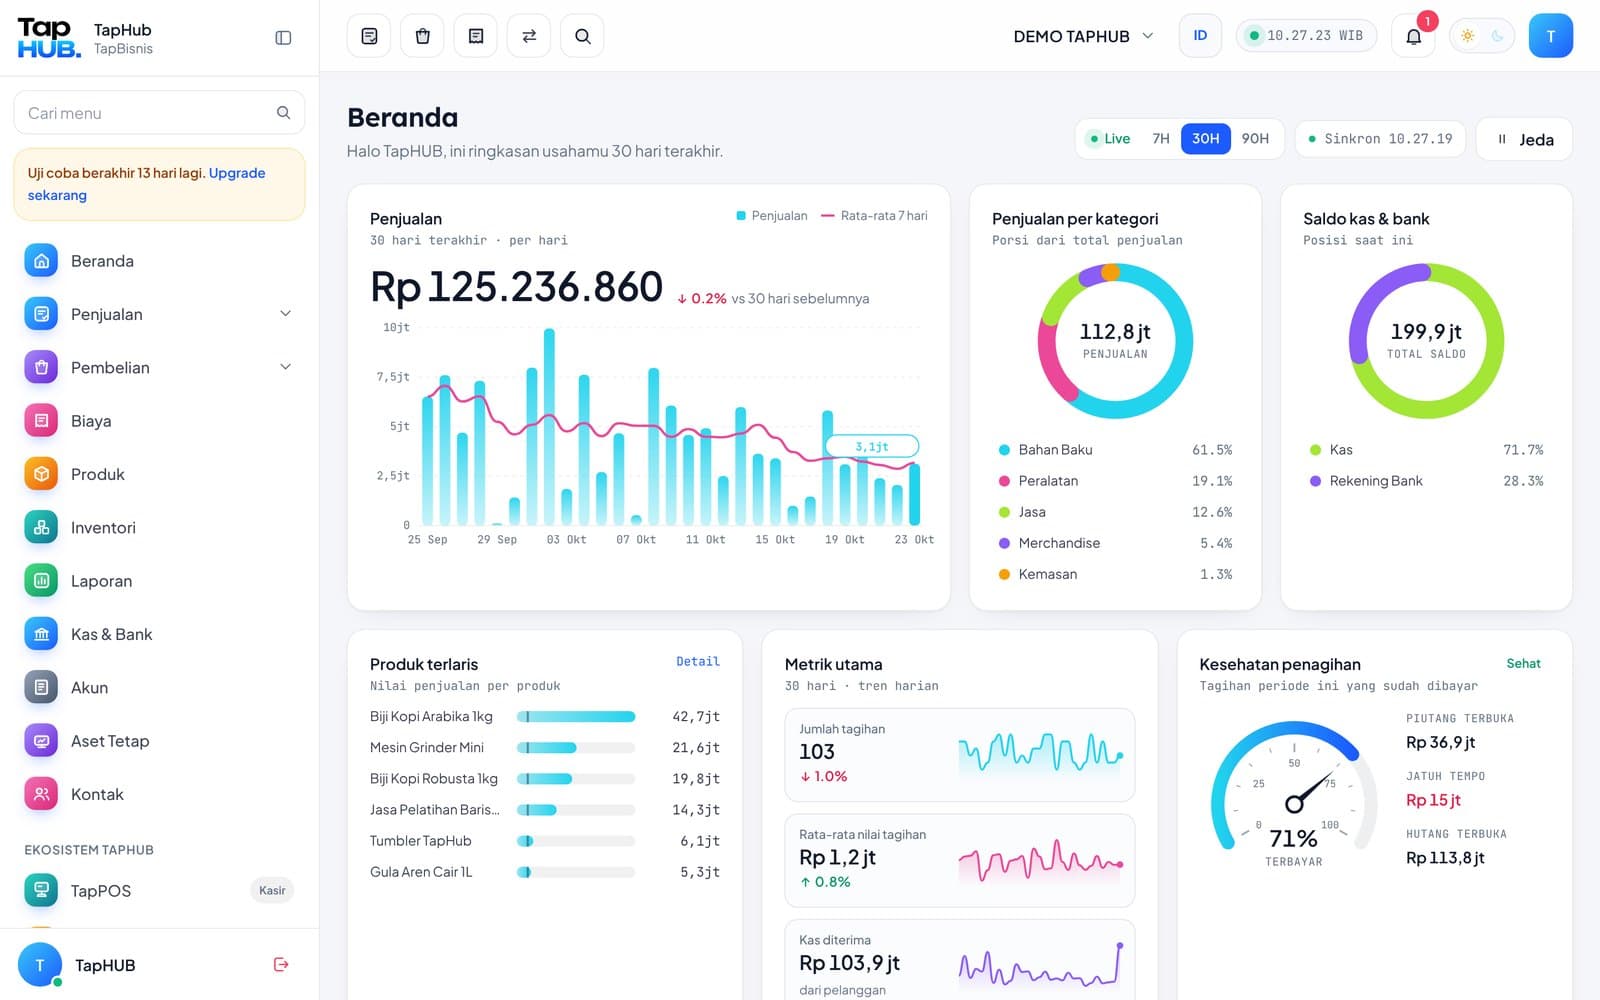This screenshot has height=1000, width=1600.
Task: Open the search magnifier in top toolbar
Action: (x=582, y=36)
